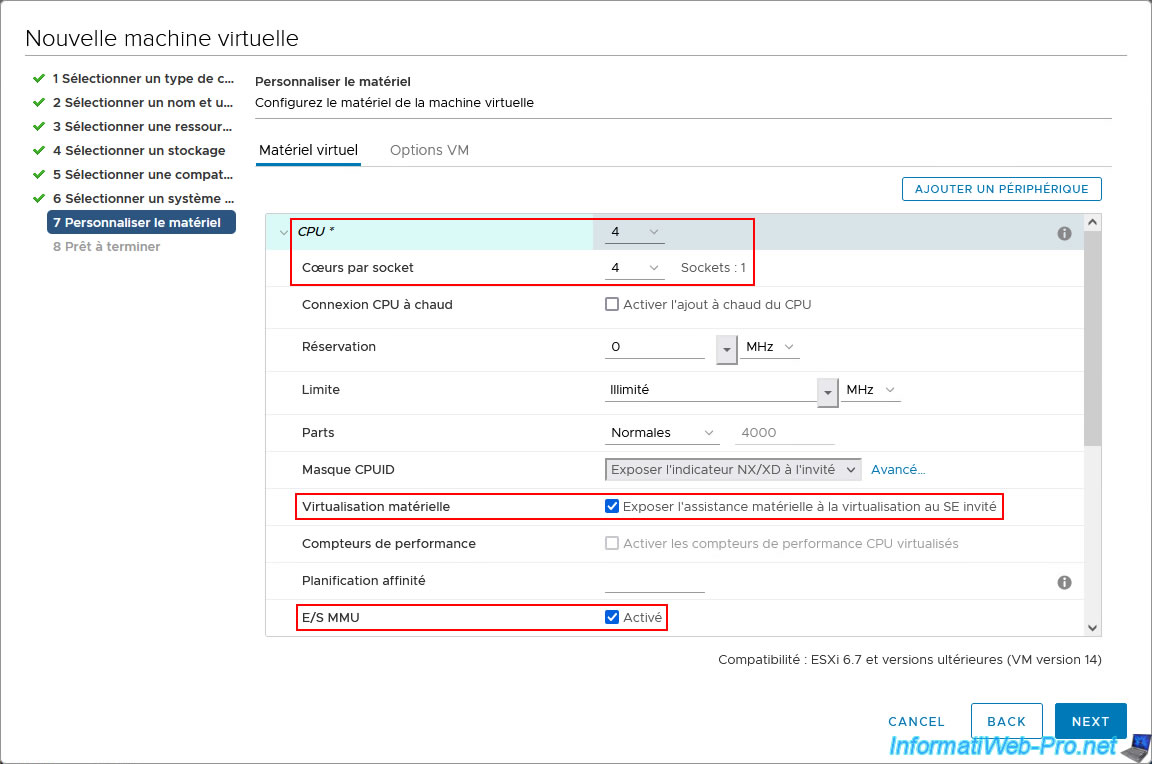Click the NEXT button
Screen dimensions: 1152x764
1090,721
